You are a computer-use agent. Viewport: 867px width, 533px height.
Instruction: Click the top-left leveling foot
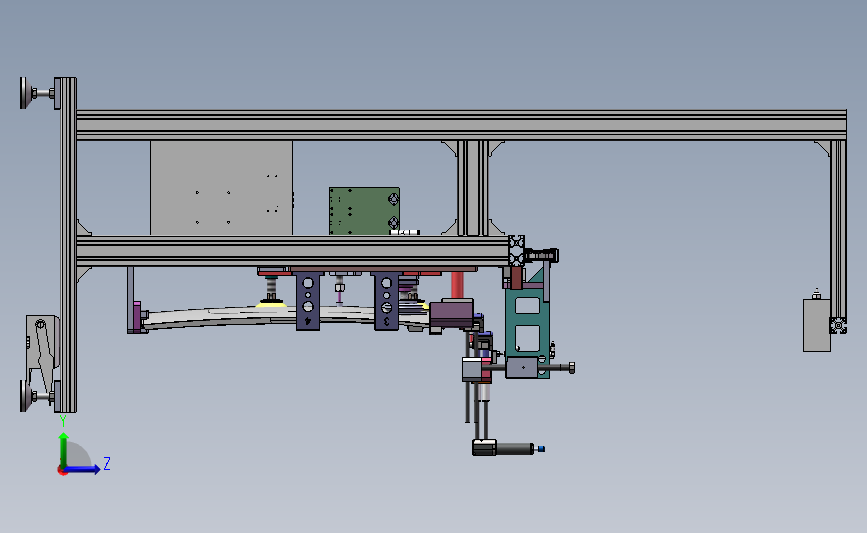point(38,93)
